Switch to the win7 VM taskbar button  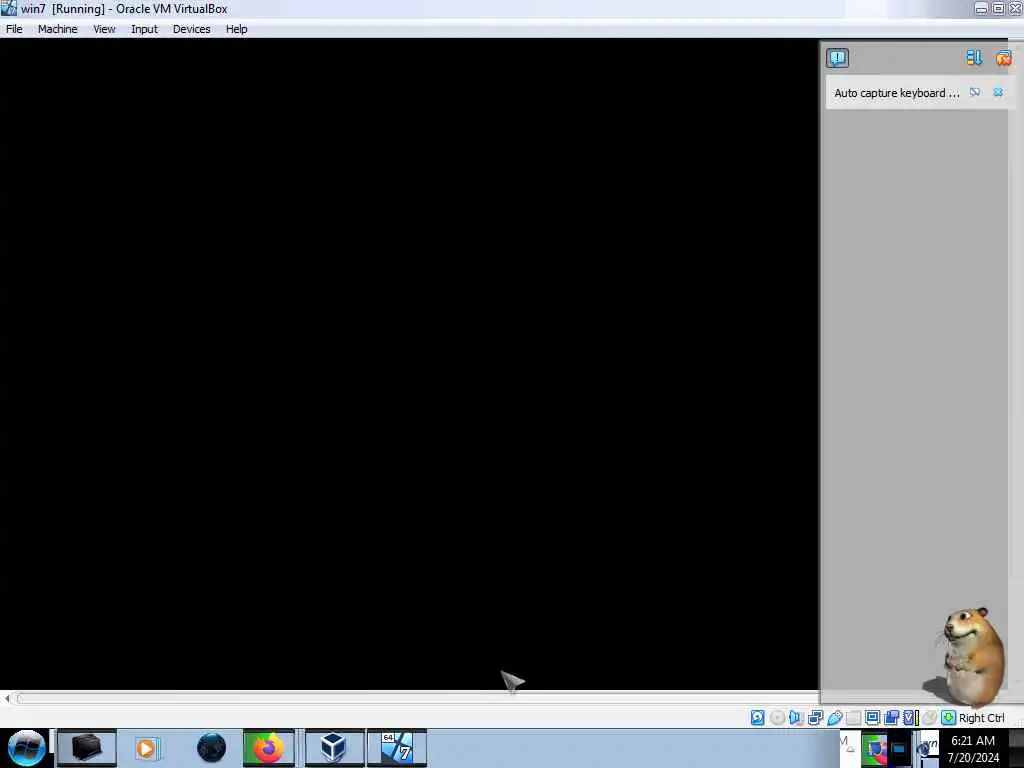pos(396,748)
